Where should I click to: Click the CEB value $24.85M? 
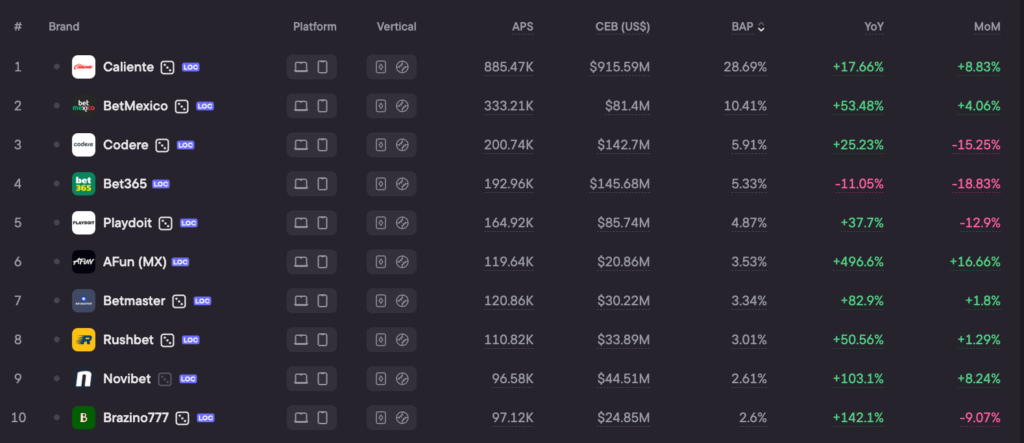coord(623,418)
